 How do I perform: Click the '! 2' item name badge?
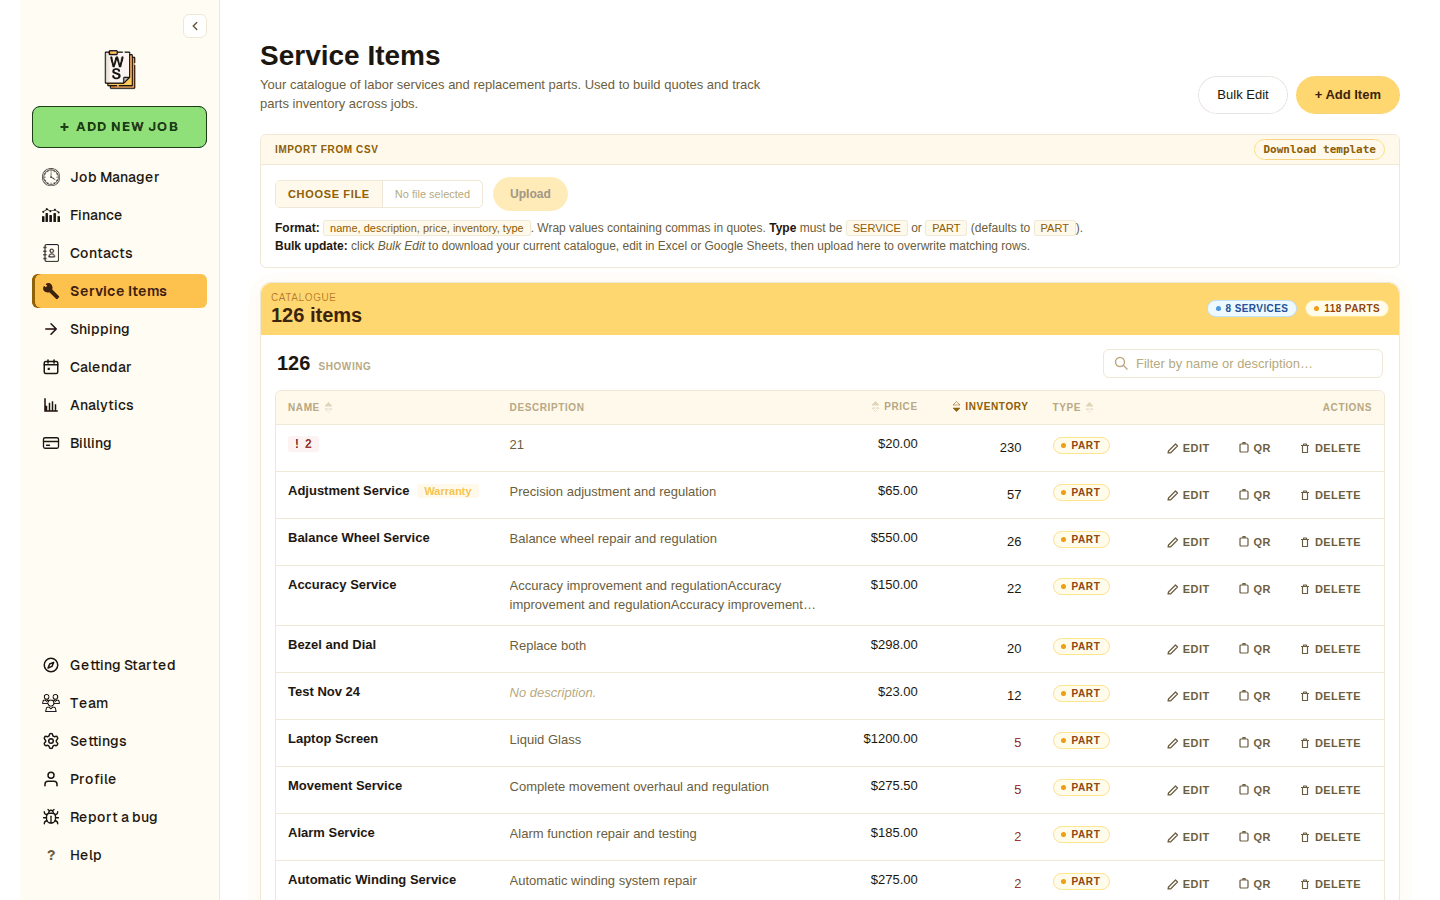303,444
